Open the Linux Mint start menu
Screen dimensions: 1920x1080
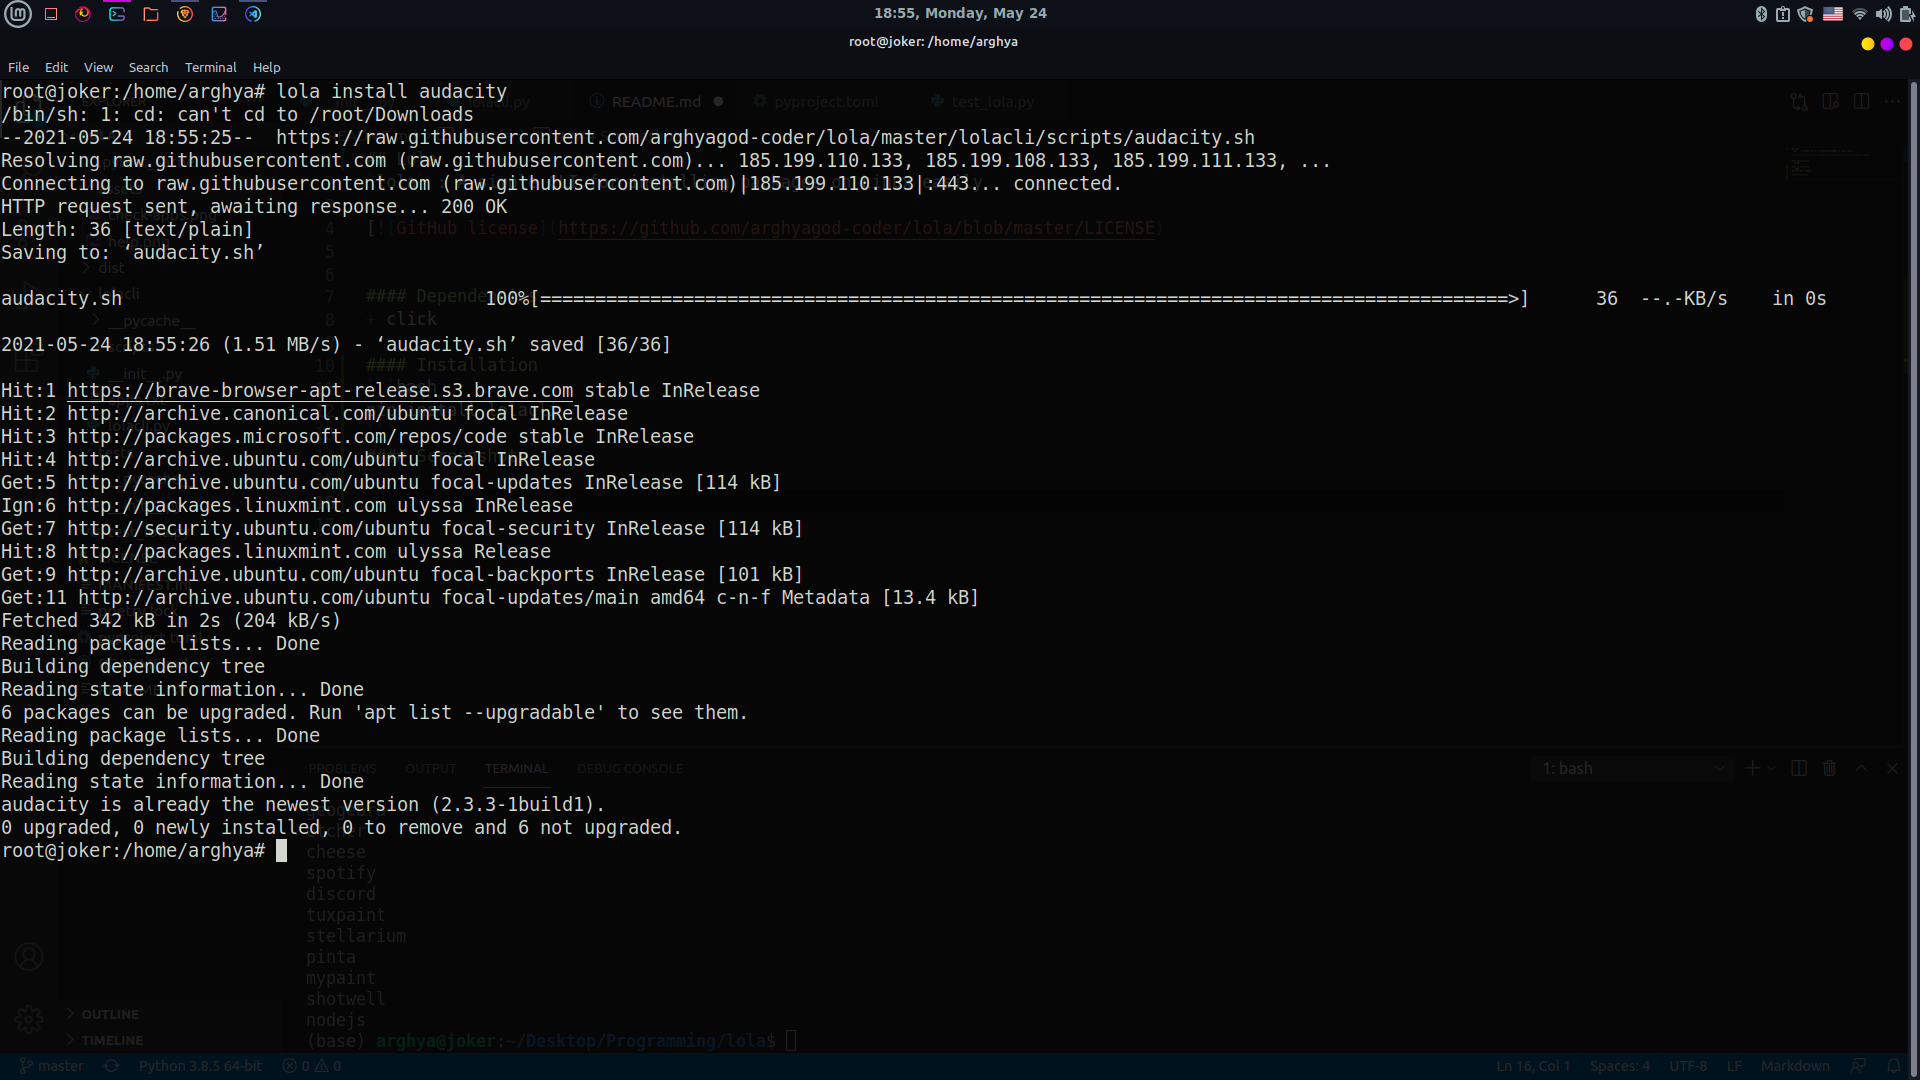click(18, 14)
